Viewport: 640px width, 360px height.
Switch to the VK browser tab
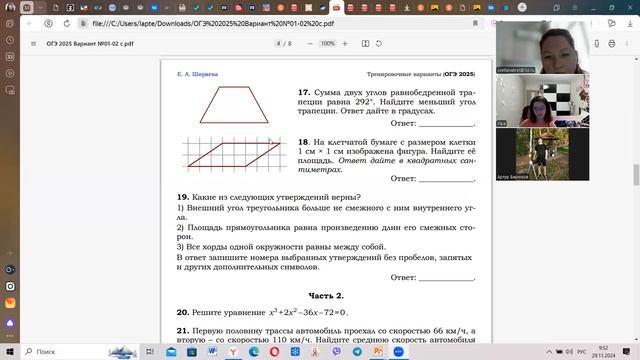click(154, 7)
